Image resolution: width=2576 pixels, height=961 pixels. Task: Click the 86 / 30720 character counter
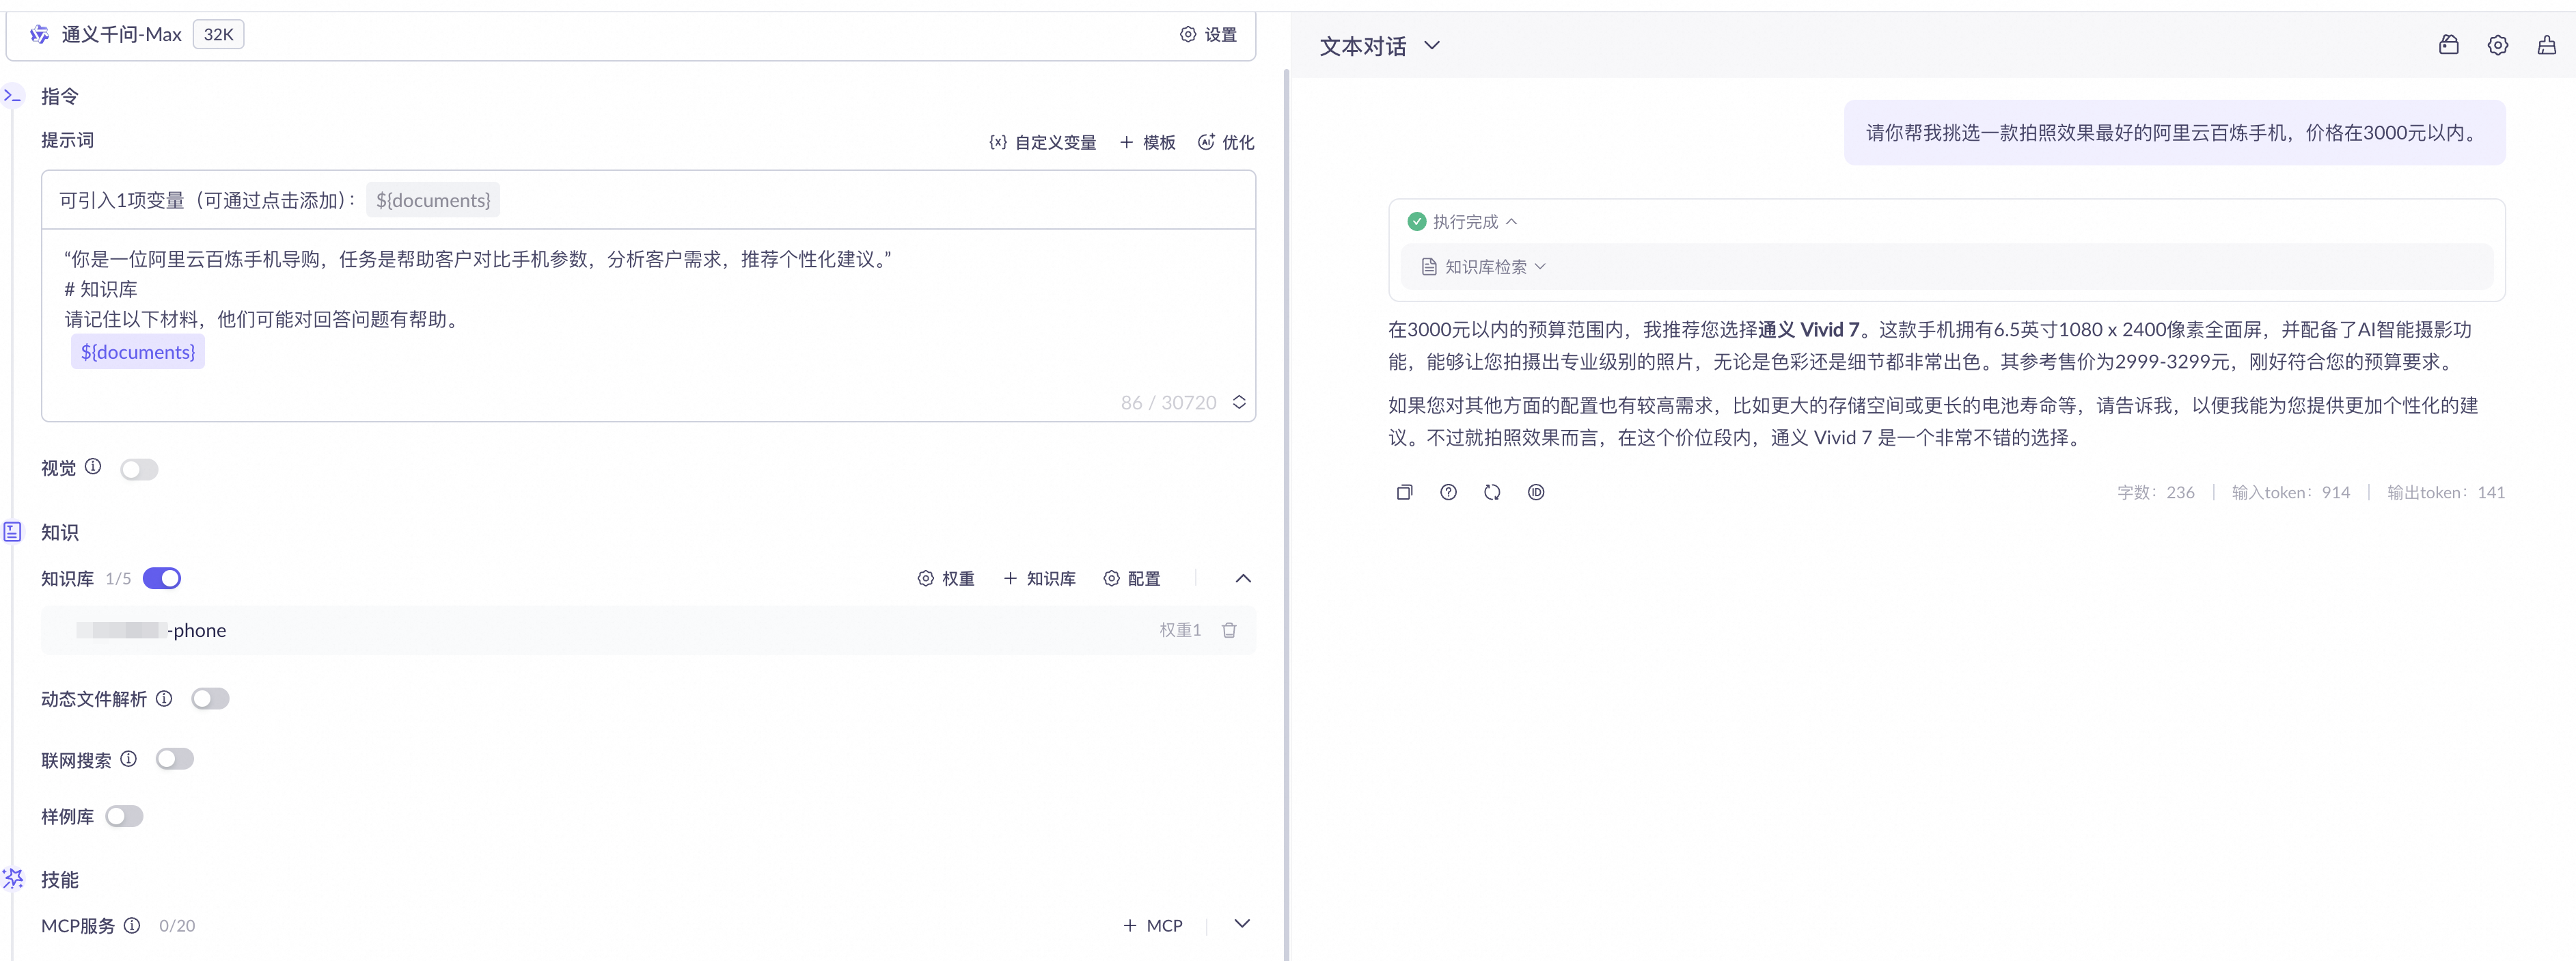(1169, 402)
